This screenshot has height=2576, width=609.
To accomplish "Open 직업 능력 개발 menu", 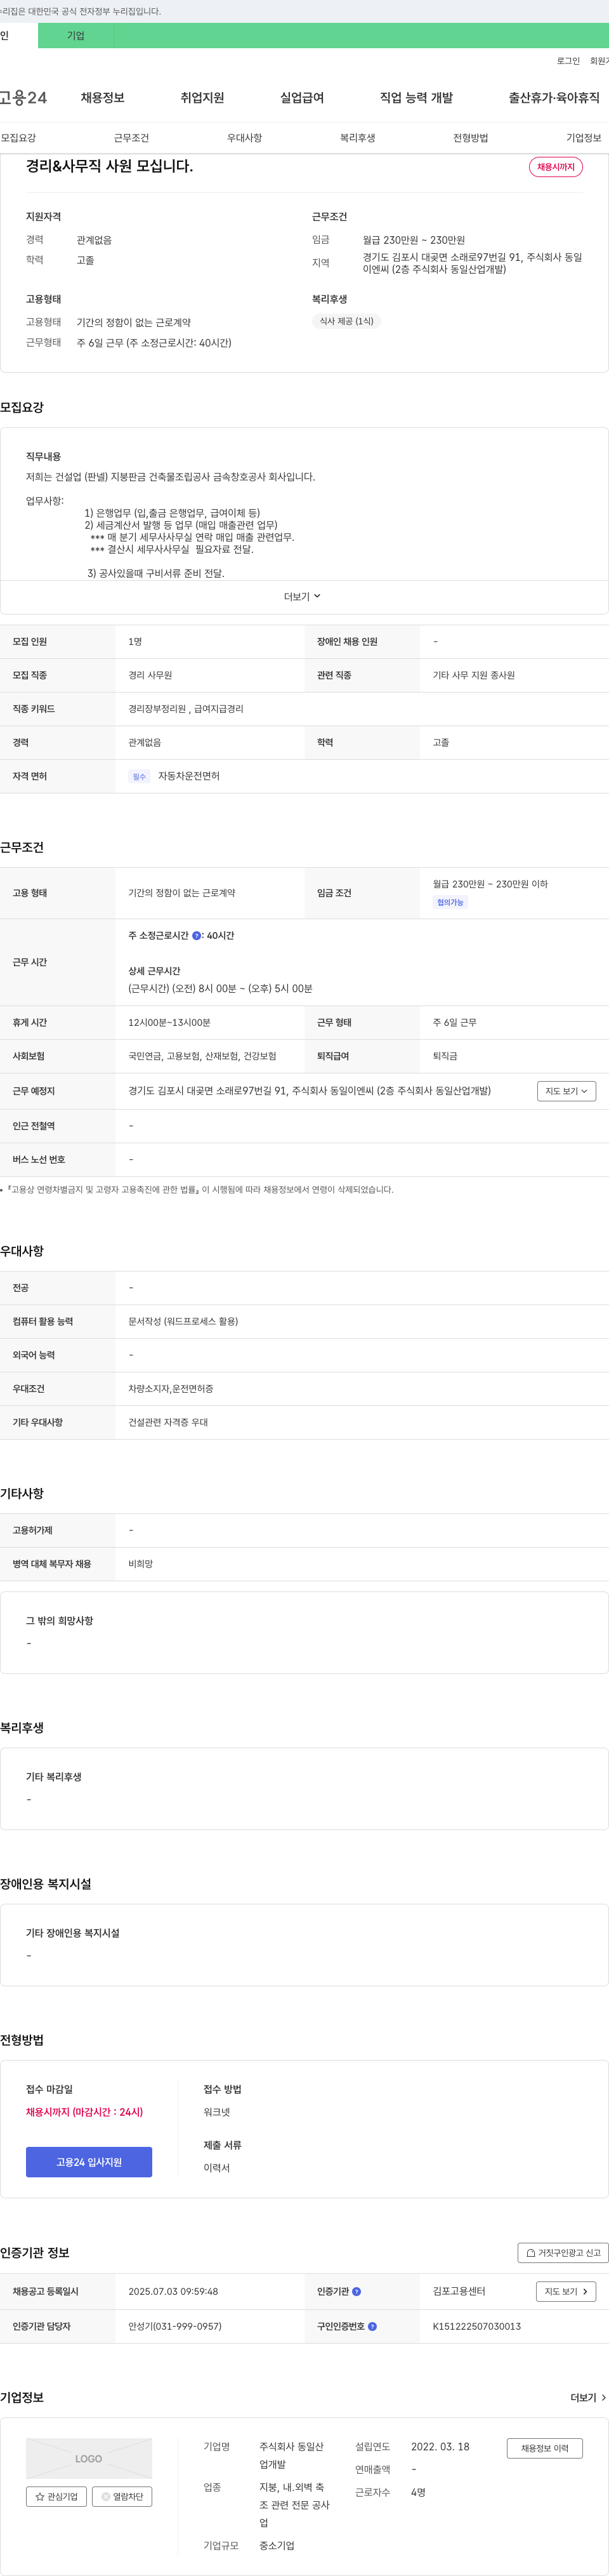I will click(x=416, y=97).
